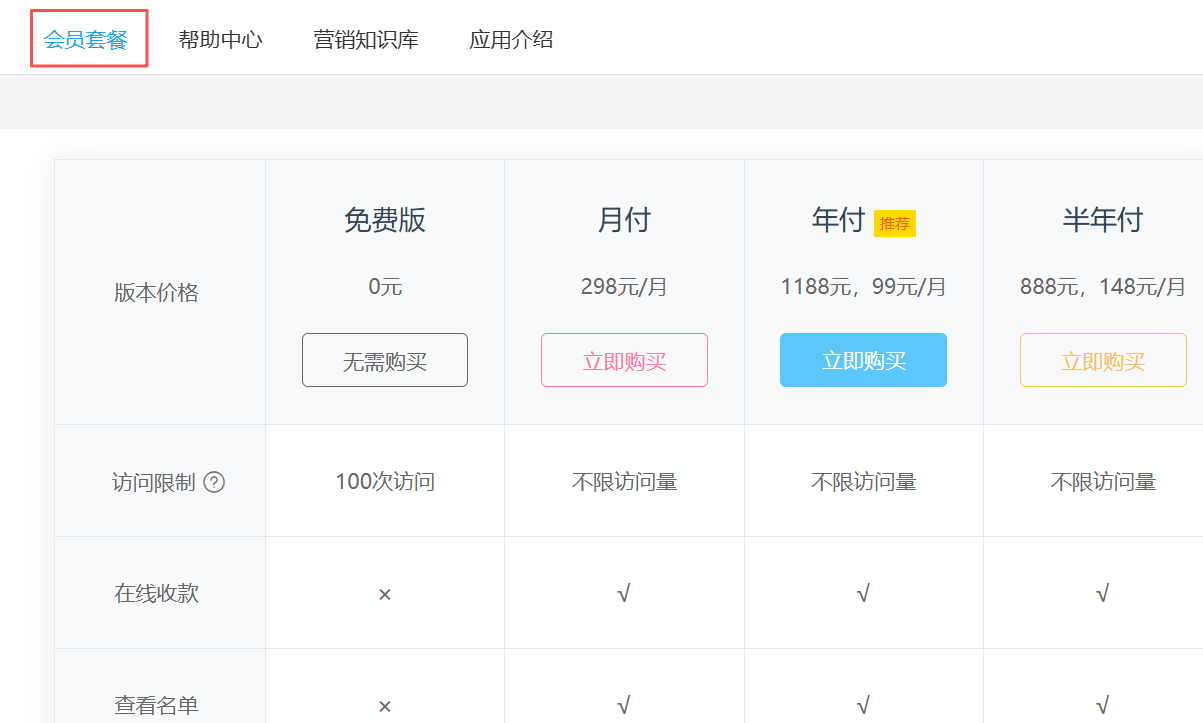Click the × mark for 查看名单 in 免费版

click(385, 706)
